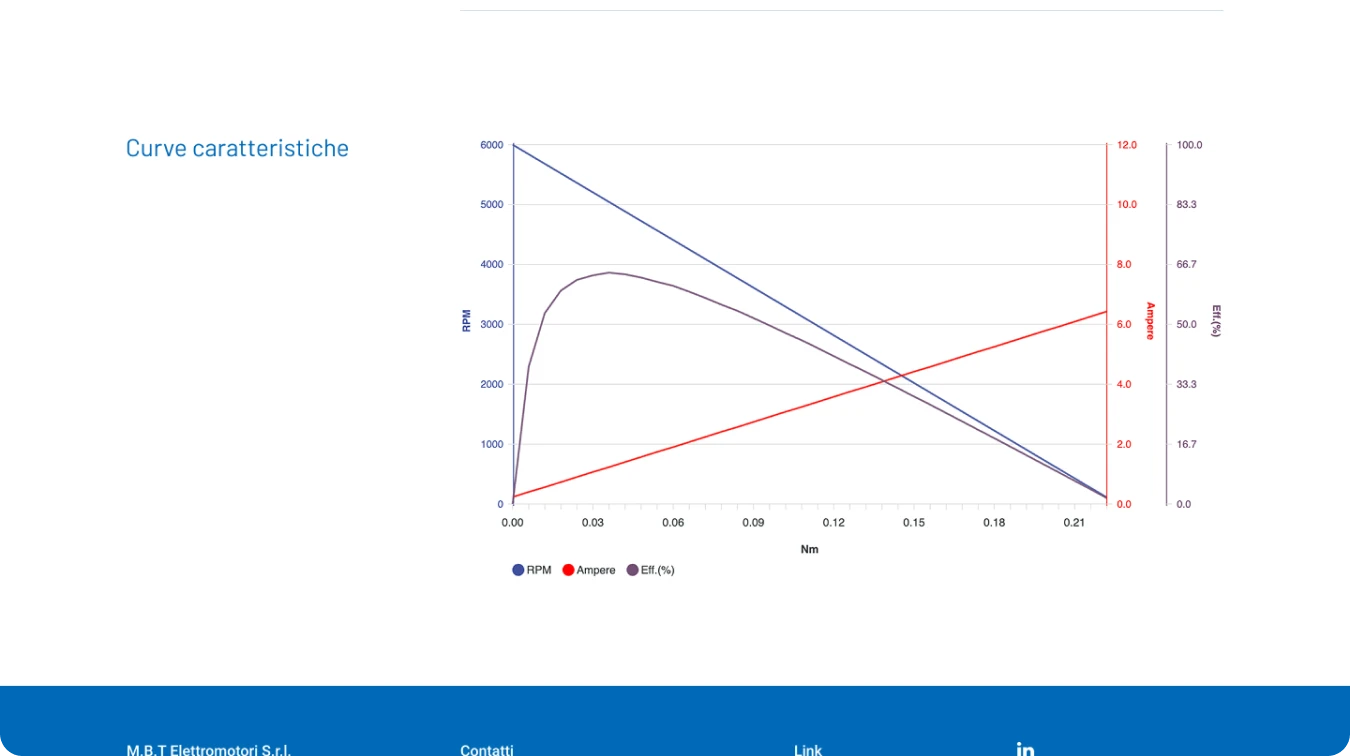Select the vertical Ampere axis title
Image resolution: width=1350 pixels, height=756 pixels.
coord(1150,321)
